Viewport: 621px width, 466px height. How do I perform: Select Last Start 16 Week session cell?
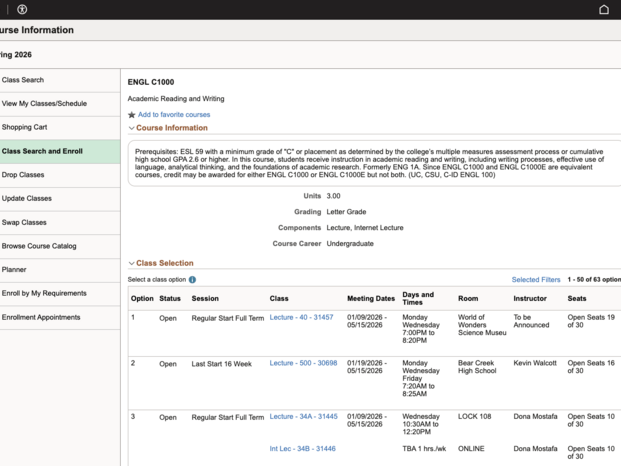(x=222, y=364)
